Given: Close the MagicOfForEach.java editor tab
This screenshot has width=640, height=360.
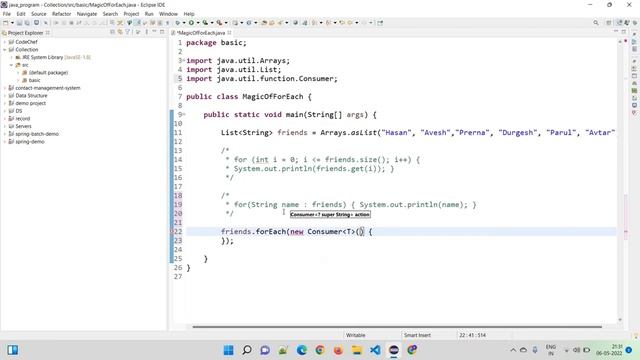Looking at the screenshot, I should point(229,33).
